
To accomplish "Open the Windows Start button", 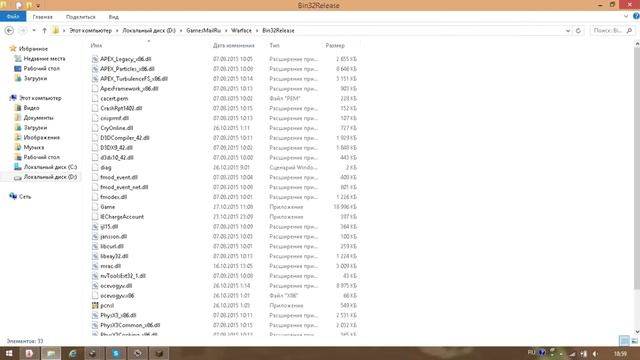I will [9, 353].
